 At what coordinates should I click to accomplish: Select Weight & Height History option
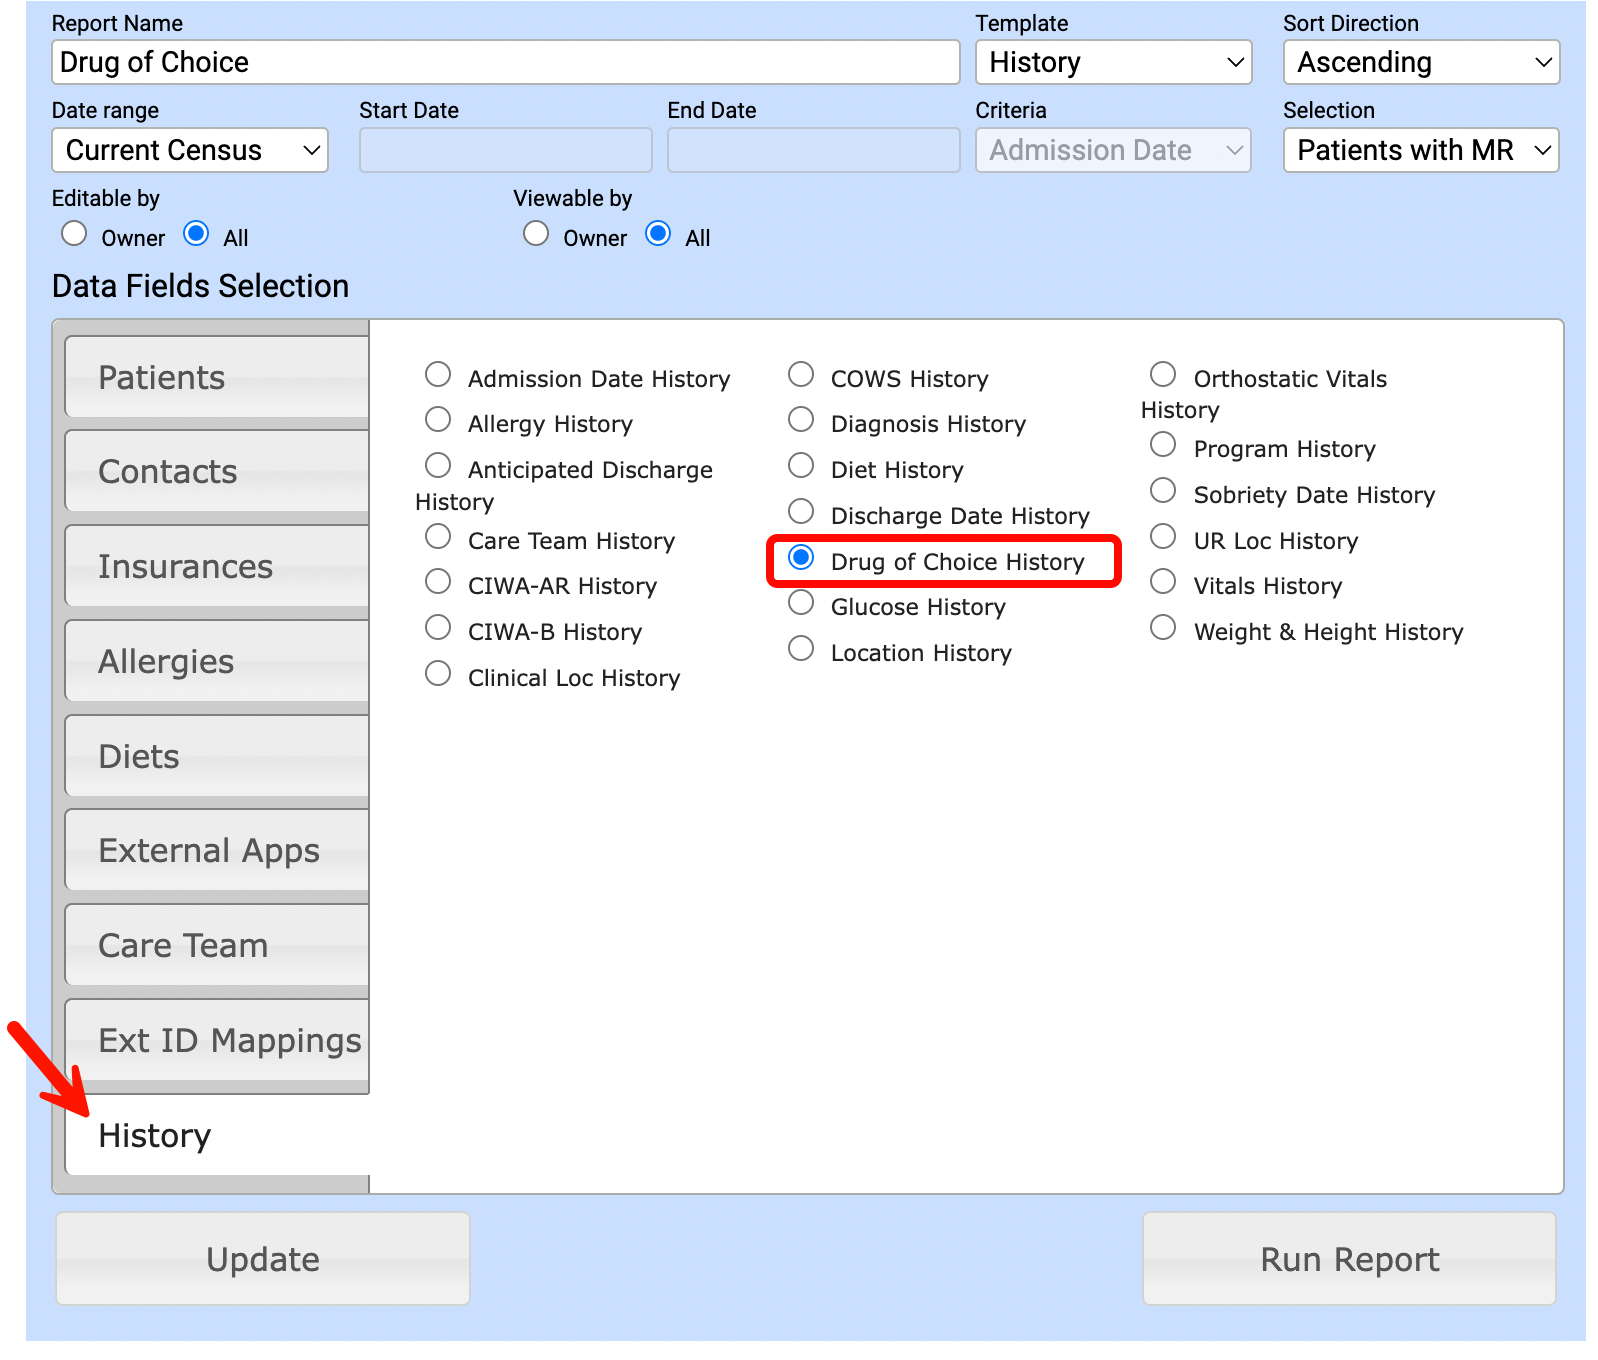coord(1163,628)
